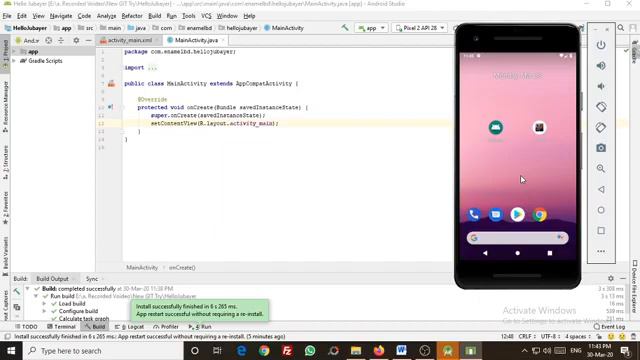Open the File menu
Viewport: 640px width, 360px height.
(7, 16)
